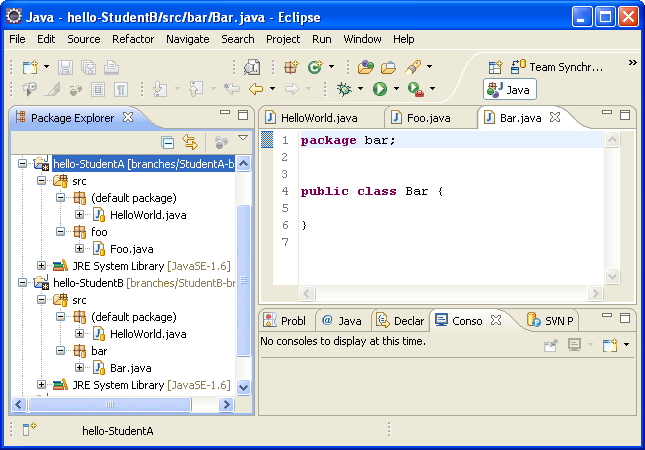Collapse the hello-StudentA project node

23,163
